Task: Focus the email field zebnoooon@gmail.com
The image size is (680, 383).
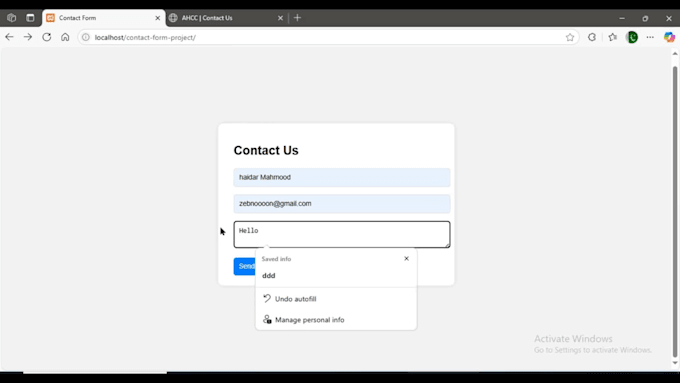Action: tap(342, 204)
